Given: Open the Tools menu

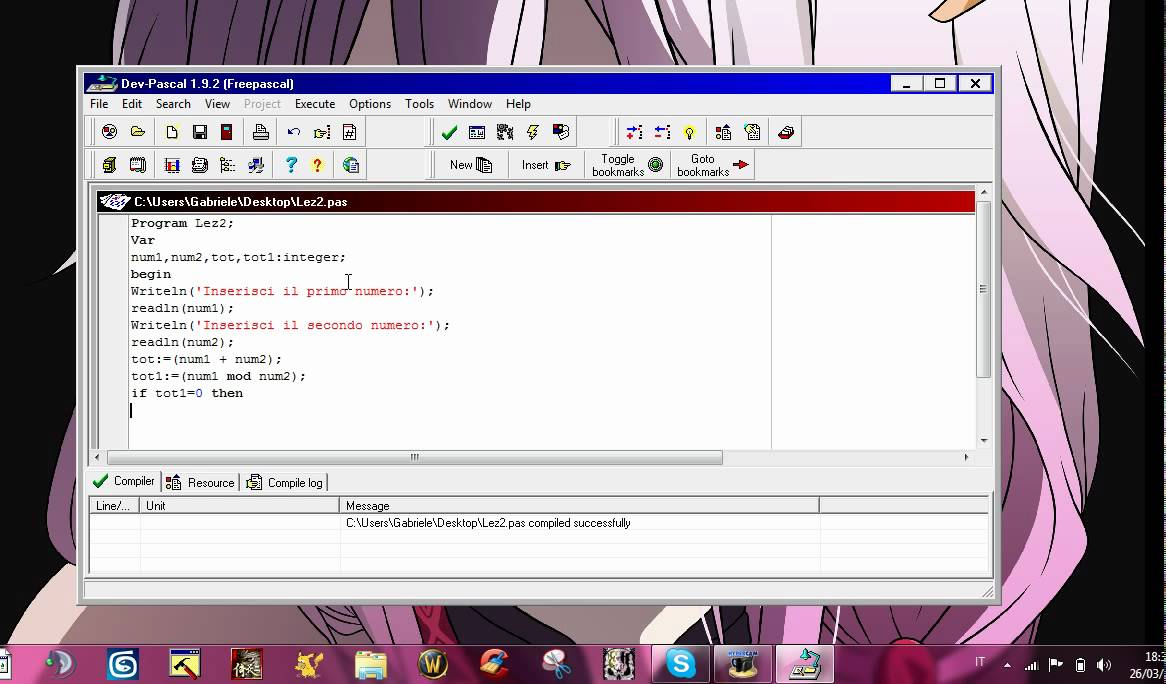Looking at the screenshot, I should pos(419,104).
